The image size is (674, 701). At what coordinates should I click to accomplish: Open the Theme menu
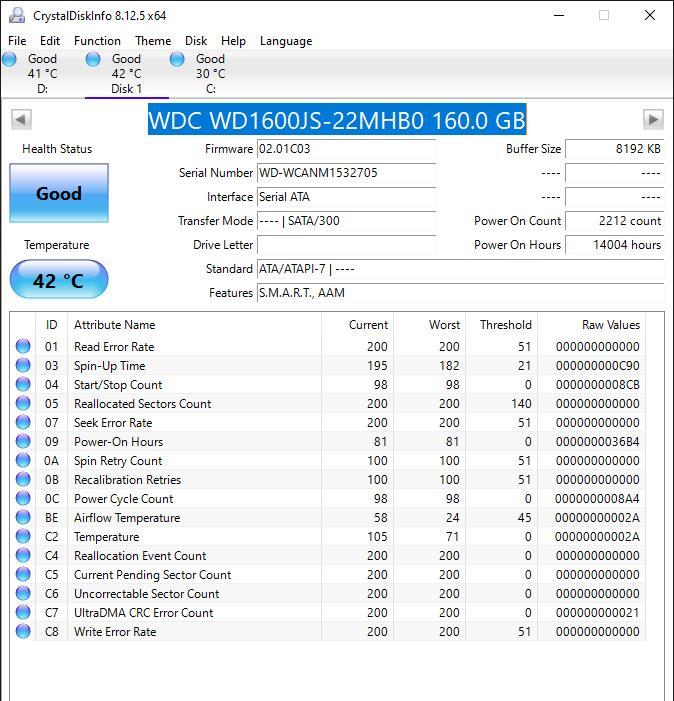pos(153,41)
